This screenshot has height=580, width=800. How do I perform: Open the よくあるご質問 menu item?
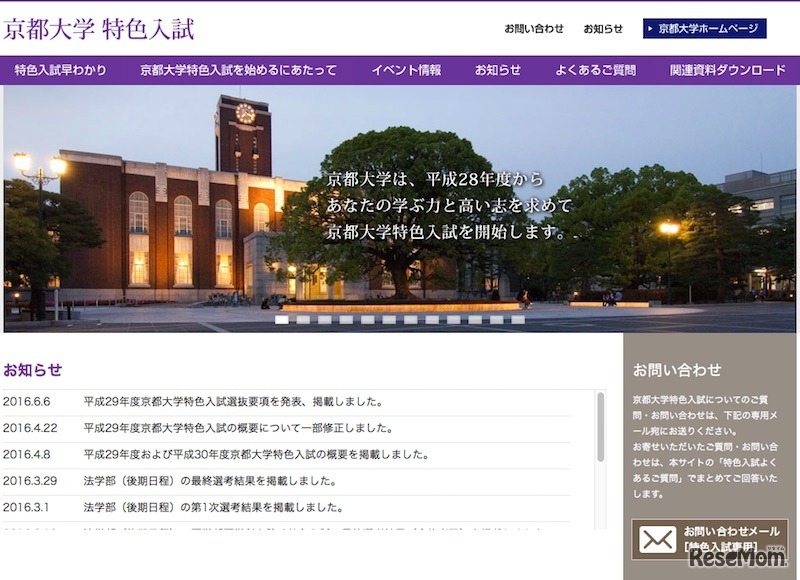[x=595, y=70]
